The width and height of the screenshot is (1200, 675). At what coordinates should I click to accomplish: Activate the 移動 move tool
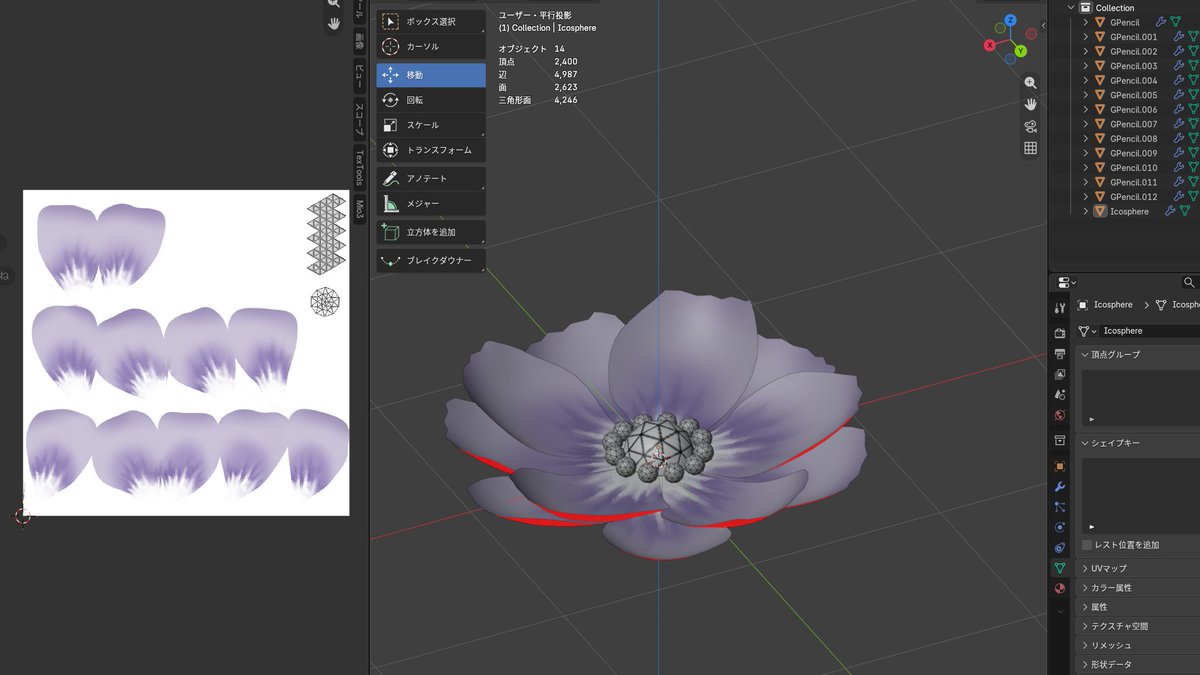point(431,75)
